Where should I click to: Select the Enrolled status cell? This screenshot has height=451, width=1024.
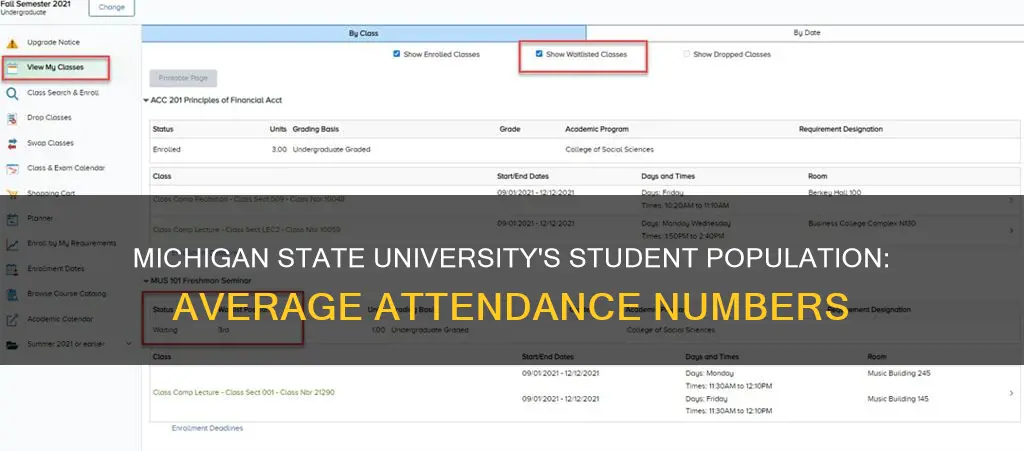(x=167, y=149)
